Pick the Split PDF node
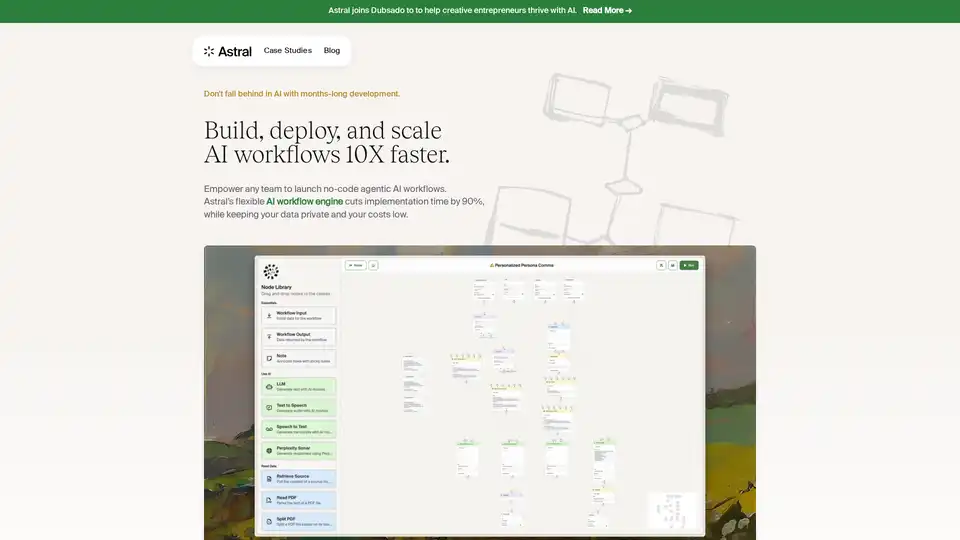This screenshot has width=960, height=540. [299, 521]
